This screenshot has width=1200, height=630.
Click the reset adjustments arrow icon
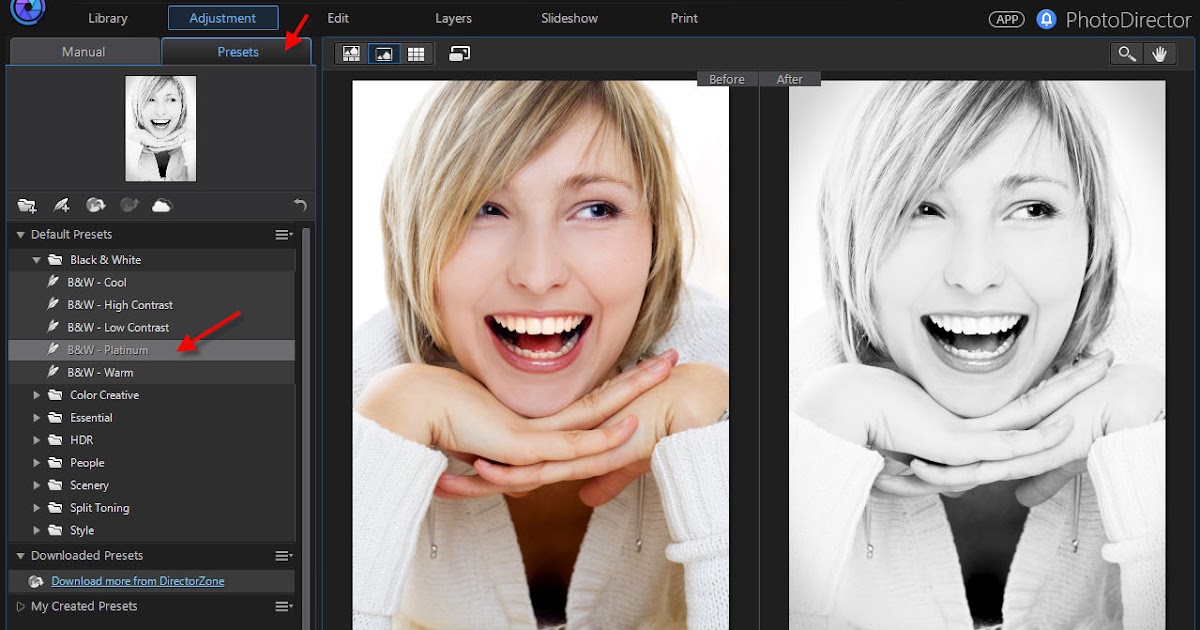[x=298, y=204]
